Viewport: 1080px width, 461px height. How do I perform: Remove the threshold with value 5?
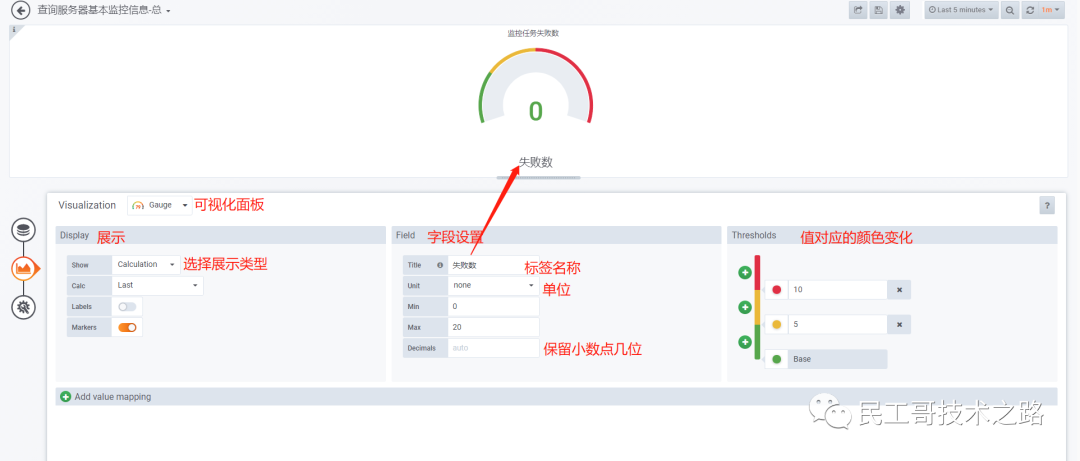[899, 325]
